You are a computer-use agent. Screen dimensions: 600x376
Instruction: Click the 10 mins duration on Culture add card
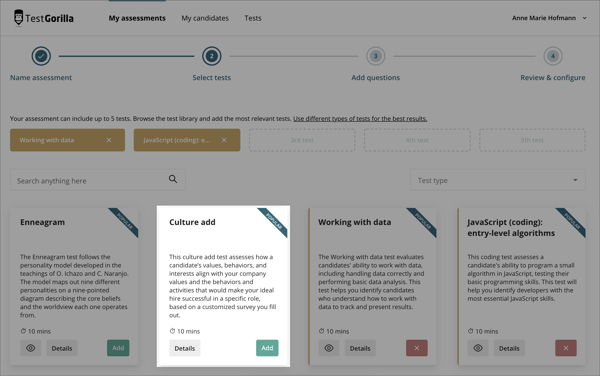click(x=185, y=331)
